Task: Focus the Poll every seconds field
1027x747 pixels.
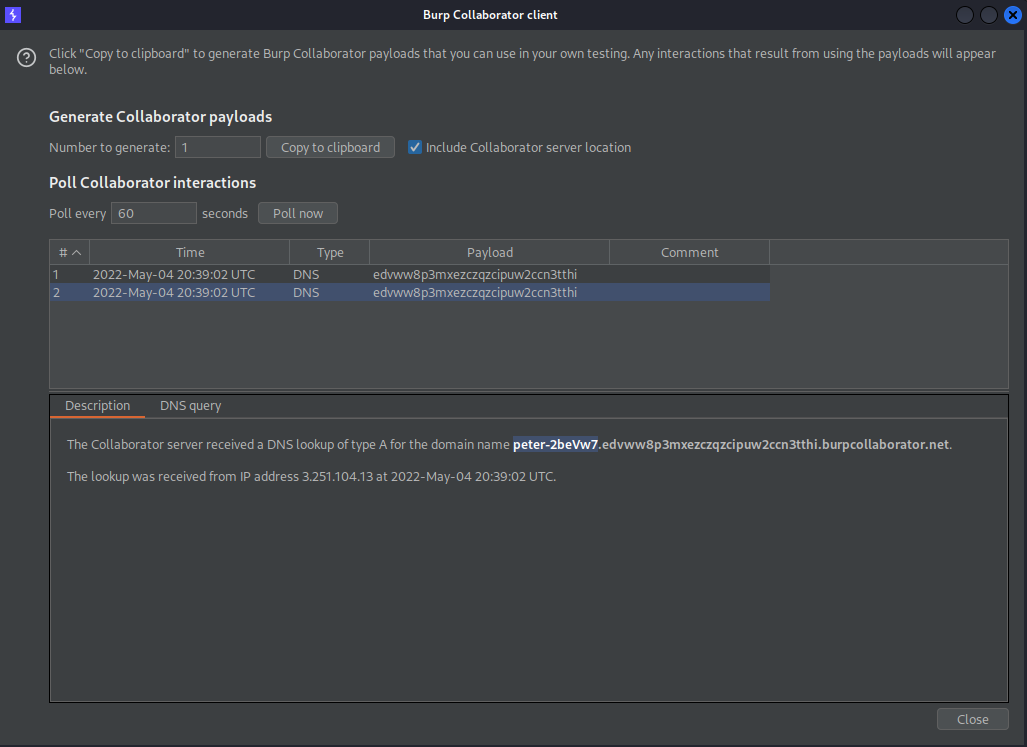Action: [x=154, y=213]
